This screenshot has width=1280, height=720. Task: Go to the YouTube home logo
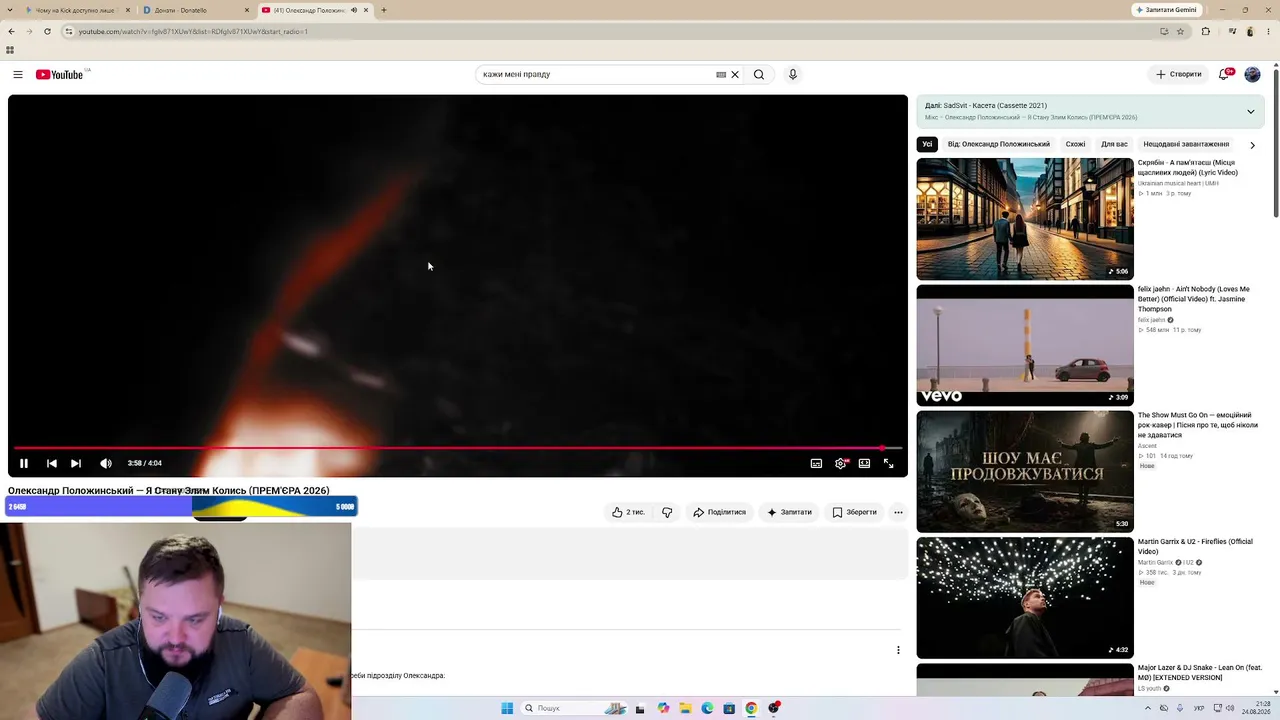60,74
